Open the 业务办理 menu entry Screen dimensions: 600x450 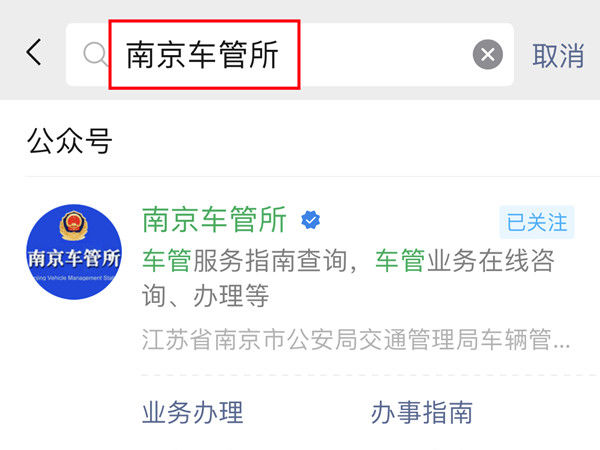(x=192, y=412)
